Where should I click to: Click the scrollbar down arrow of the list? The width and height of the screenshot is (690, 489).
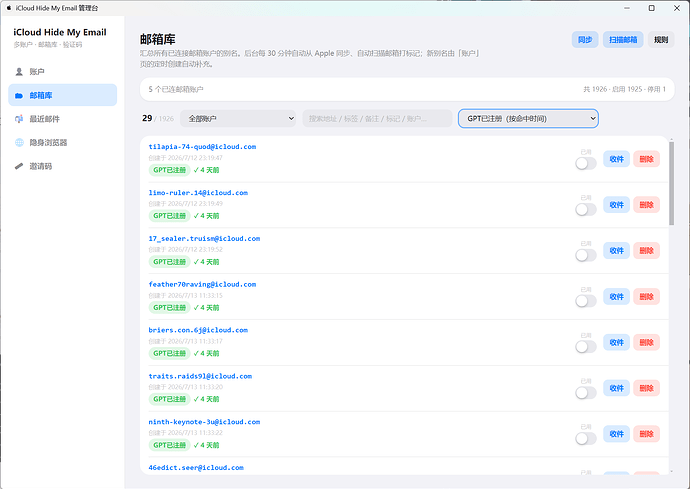pyautogui.click(x=672, y=472)
